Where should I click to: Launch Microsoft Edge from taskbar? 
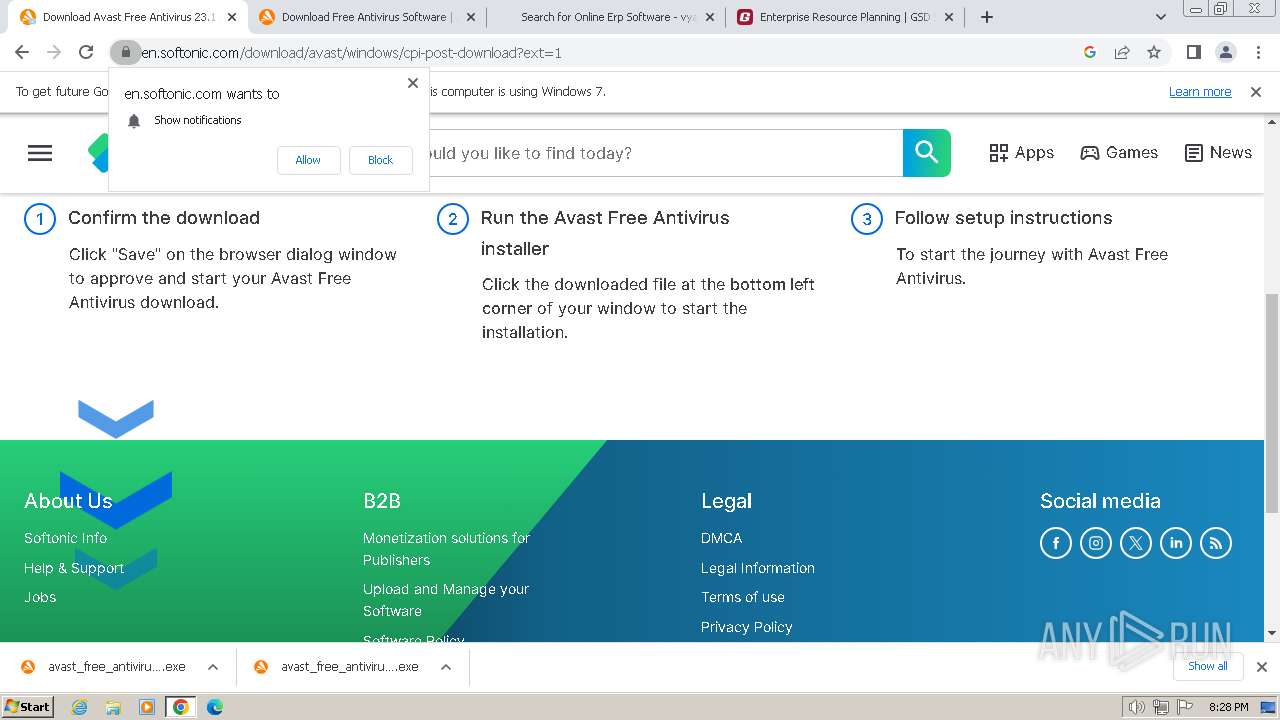point(214,707)
